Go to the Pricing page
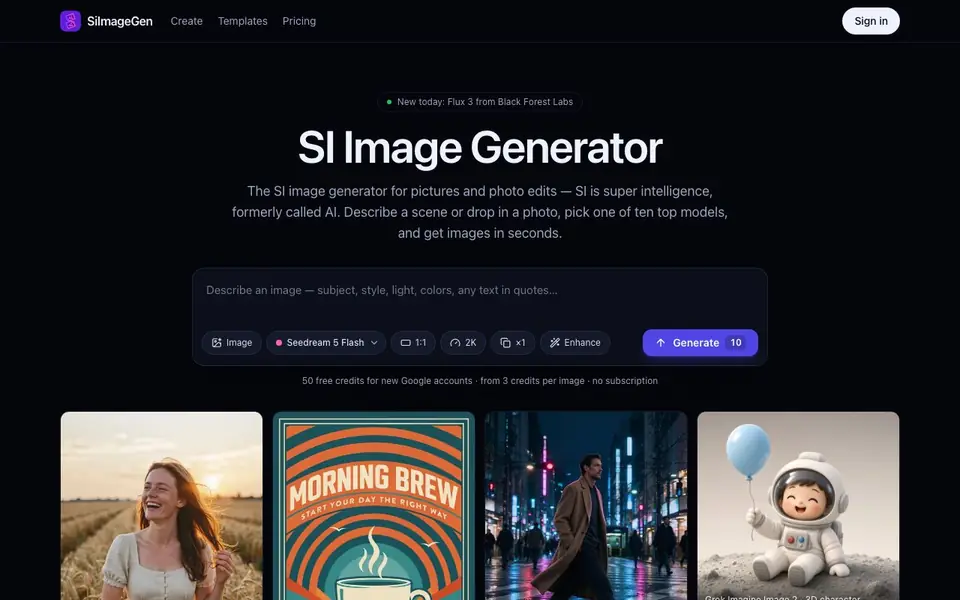Screen dimensions: 960x600 tap(299, 21)
